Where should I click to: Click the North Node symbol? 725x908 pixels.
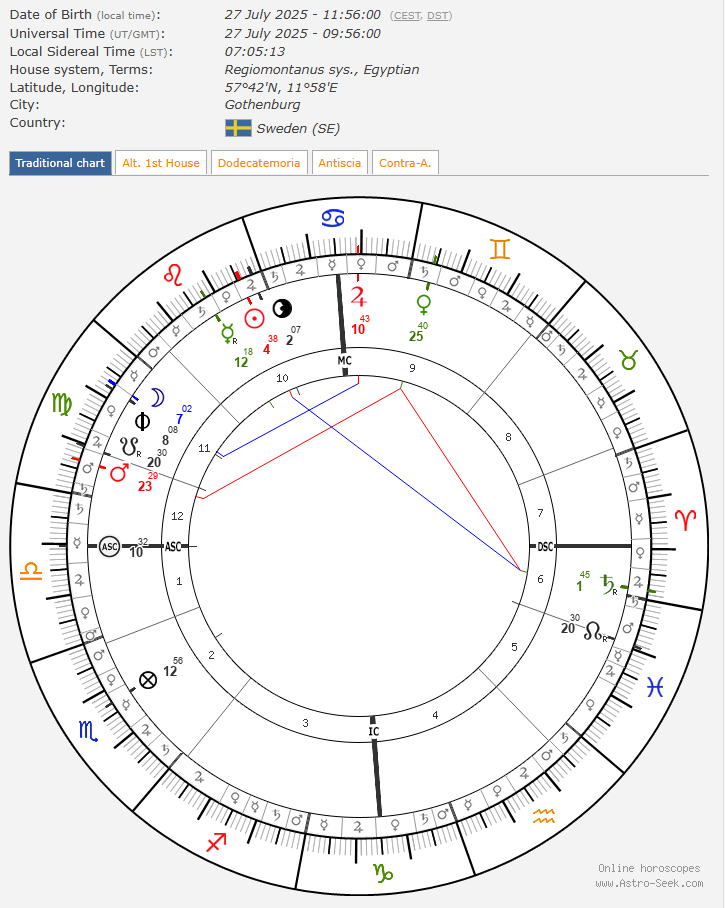pyautogui.click(x=595, y=631)
